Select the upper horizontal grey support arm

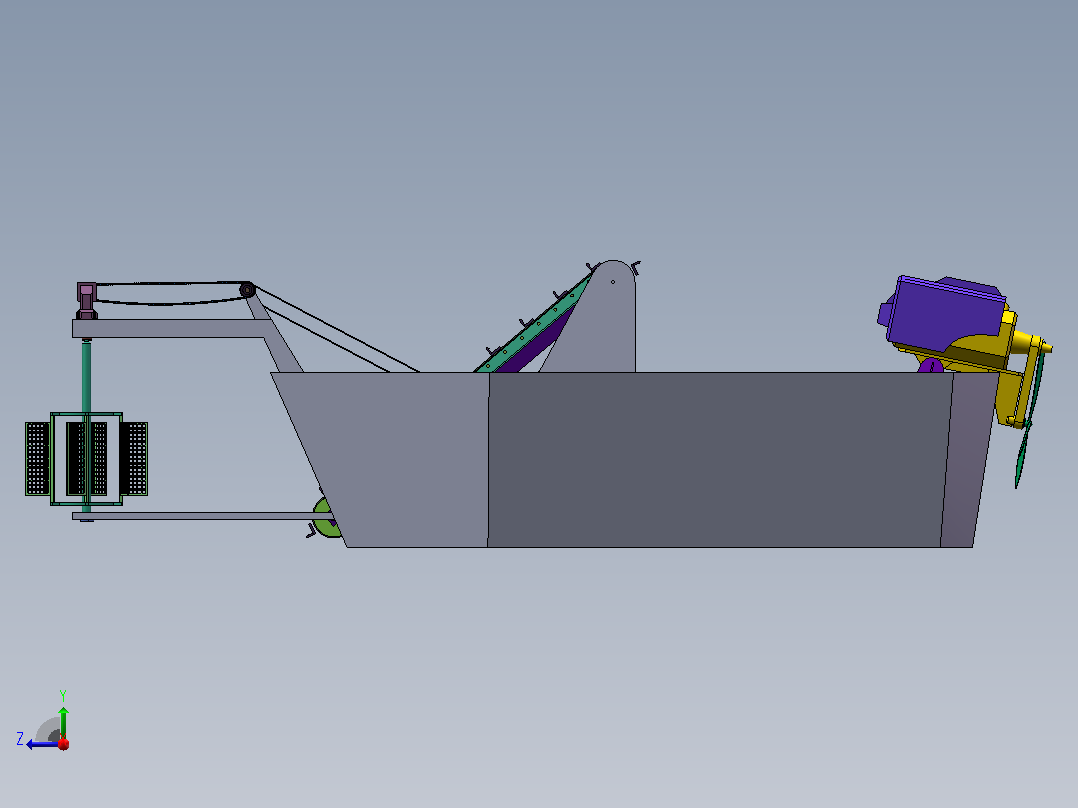[168, 328]
